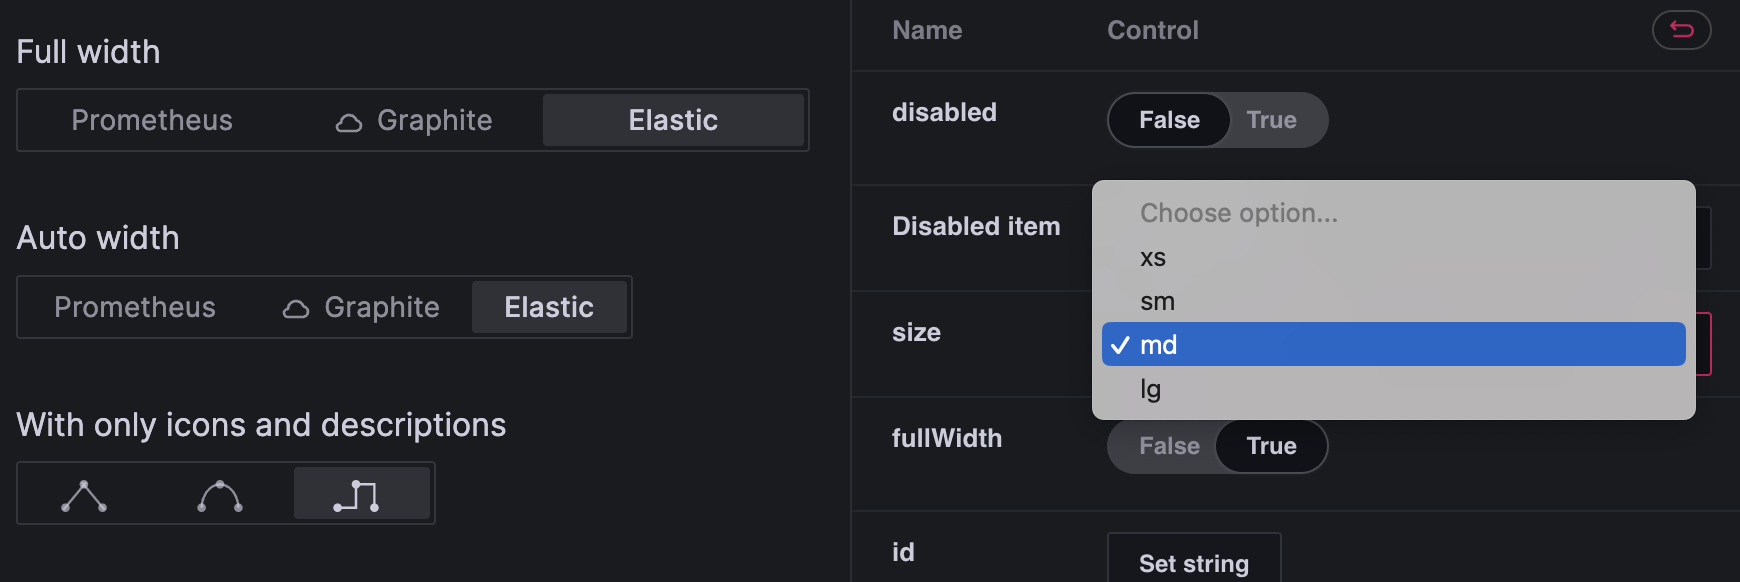Set disabled control to True
Image resolution: width=1740 pixels, height=582 pixels.
[x=1273, y=120]
